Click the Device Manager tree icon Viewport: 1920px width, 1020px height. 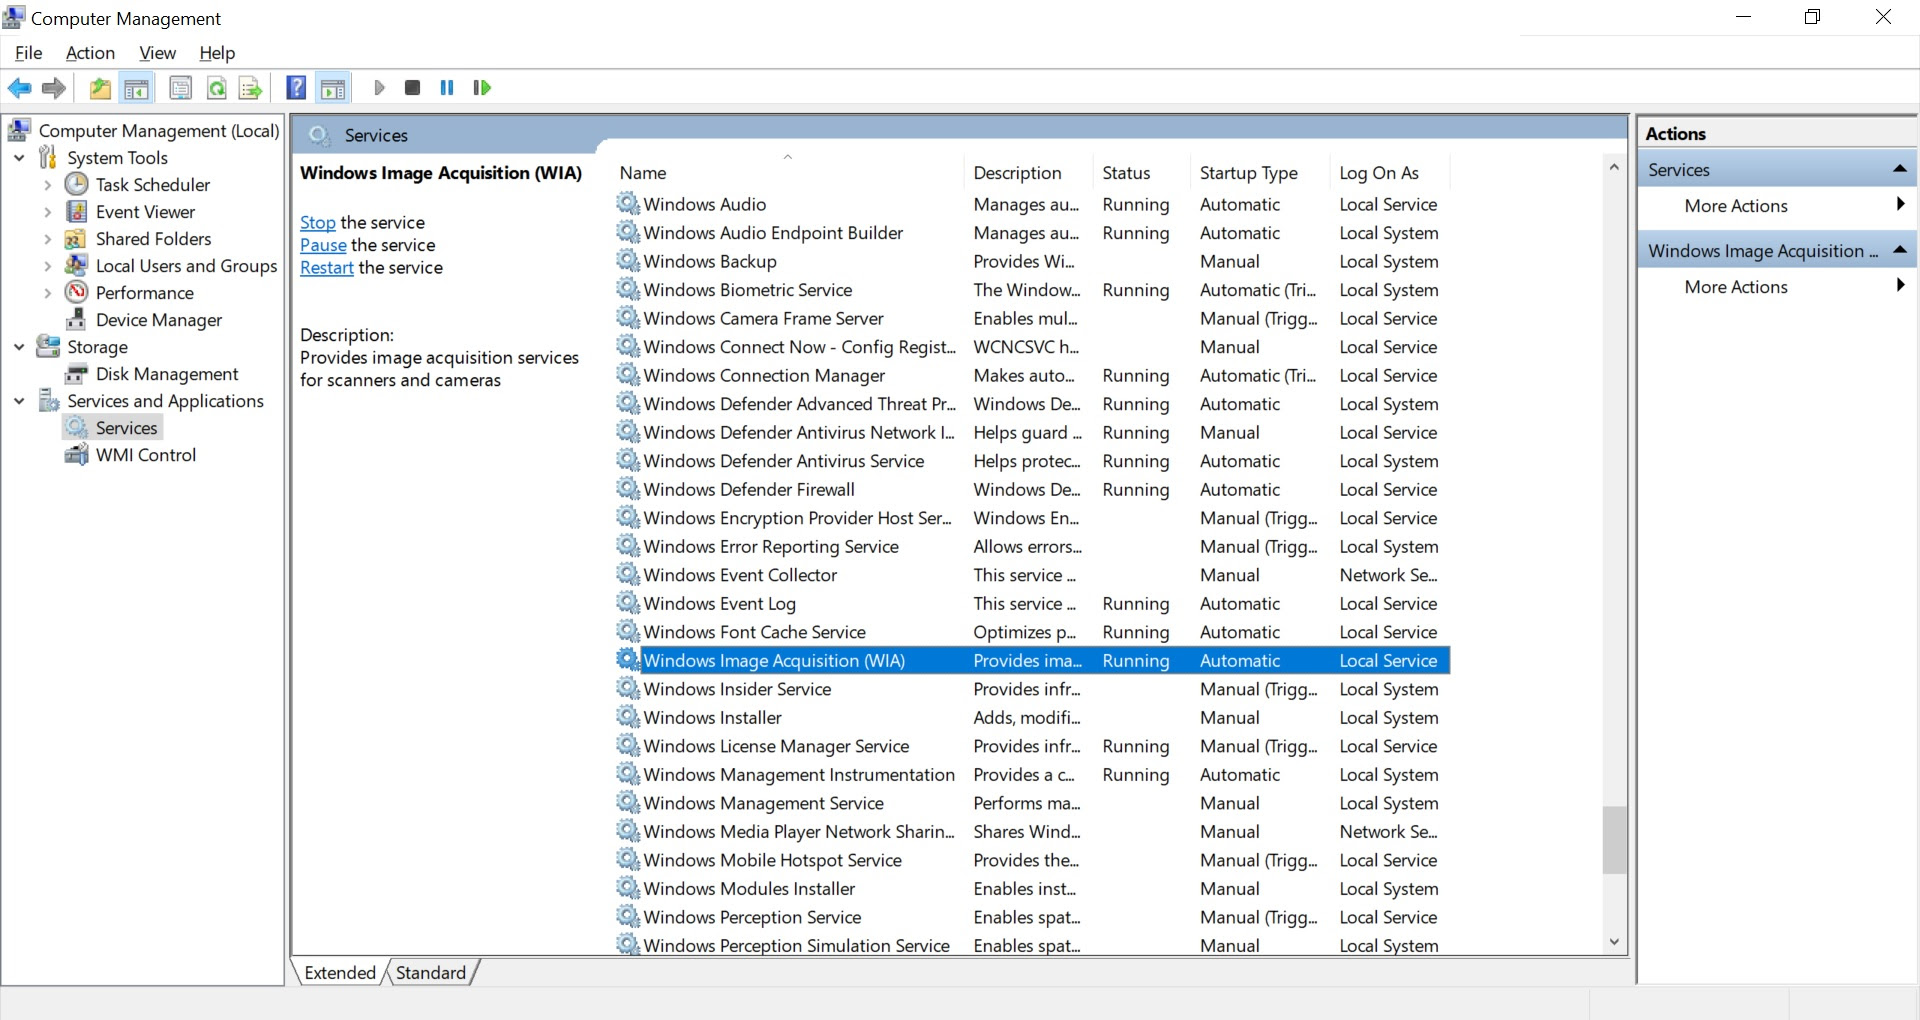click(76, 319)
